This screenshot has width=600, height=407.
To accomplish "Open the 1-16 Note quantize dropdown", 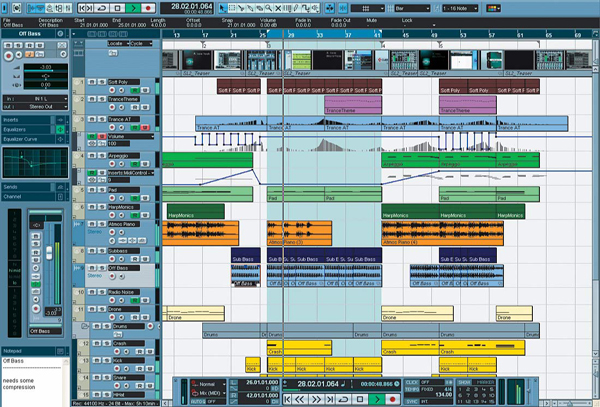I will tap(460, 8).
